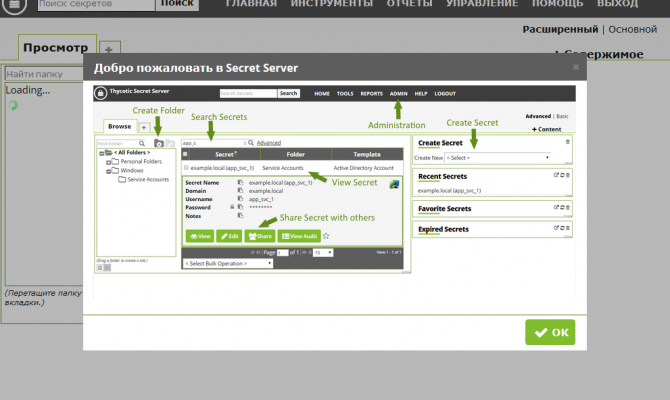Select Service Accounts folder in tutorial image
The image size is (670, 400).
pos(144,179)
